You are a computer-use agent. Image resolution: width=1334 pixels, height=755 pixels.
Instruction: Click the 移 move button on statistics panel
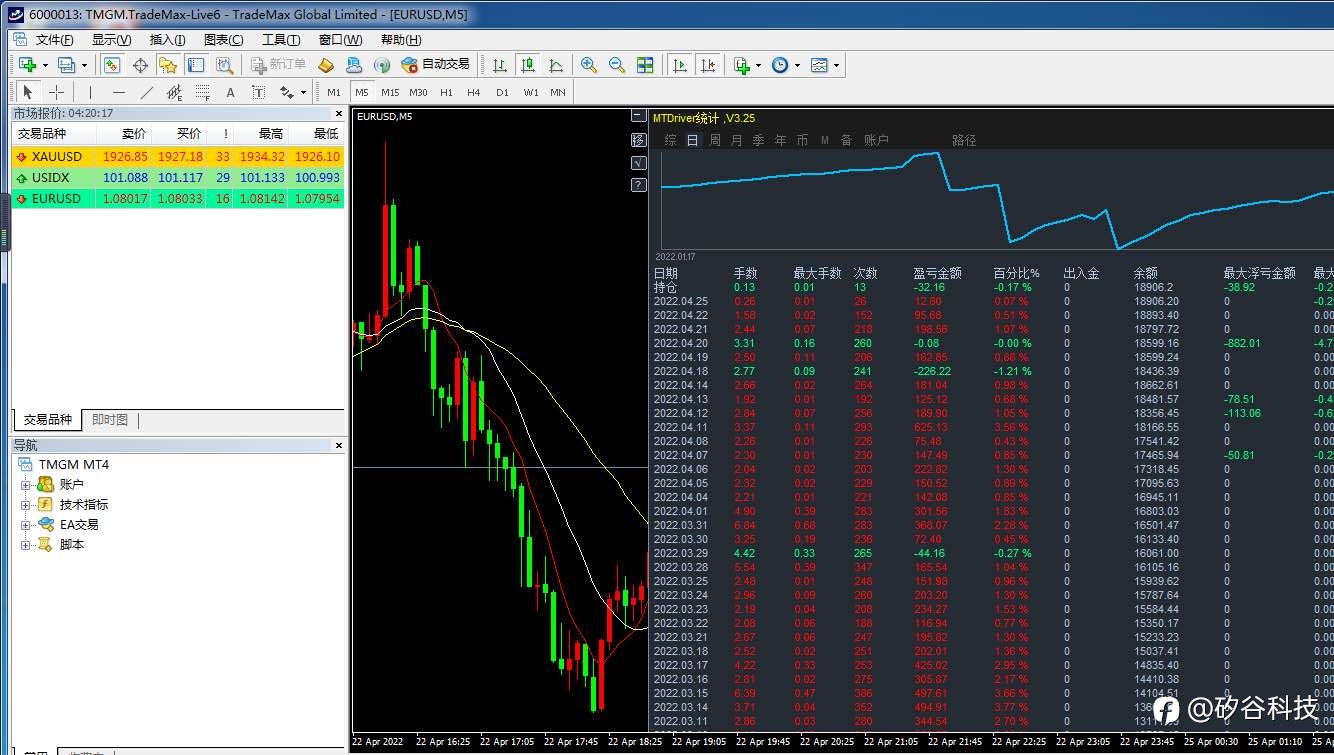[638, 140]
